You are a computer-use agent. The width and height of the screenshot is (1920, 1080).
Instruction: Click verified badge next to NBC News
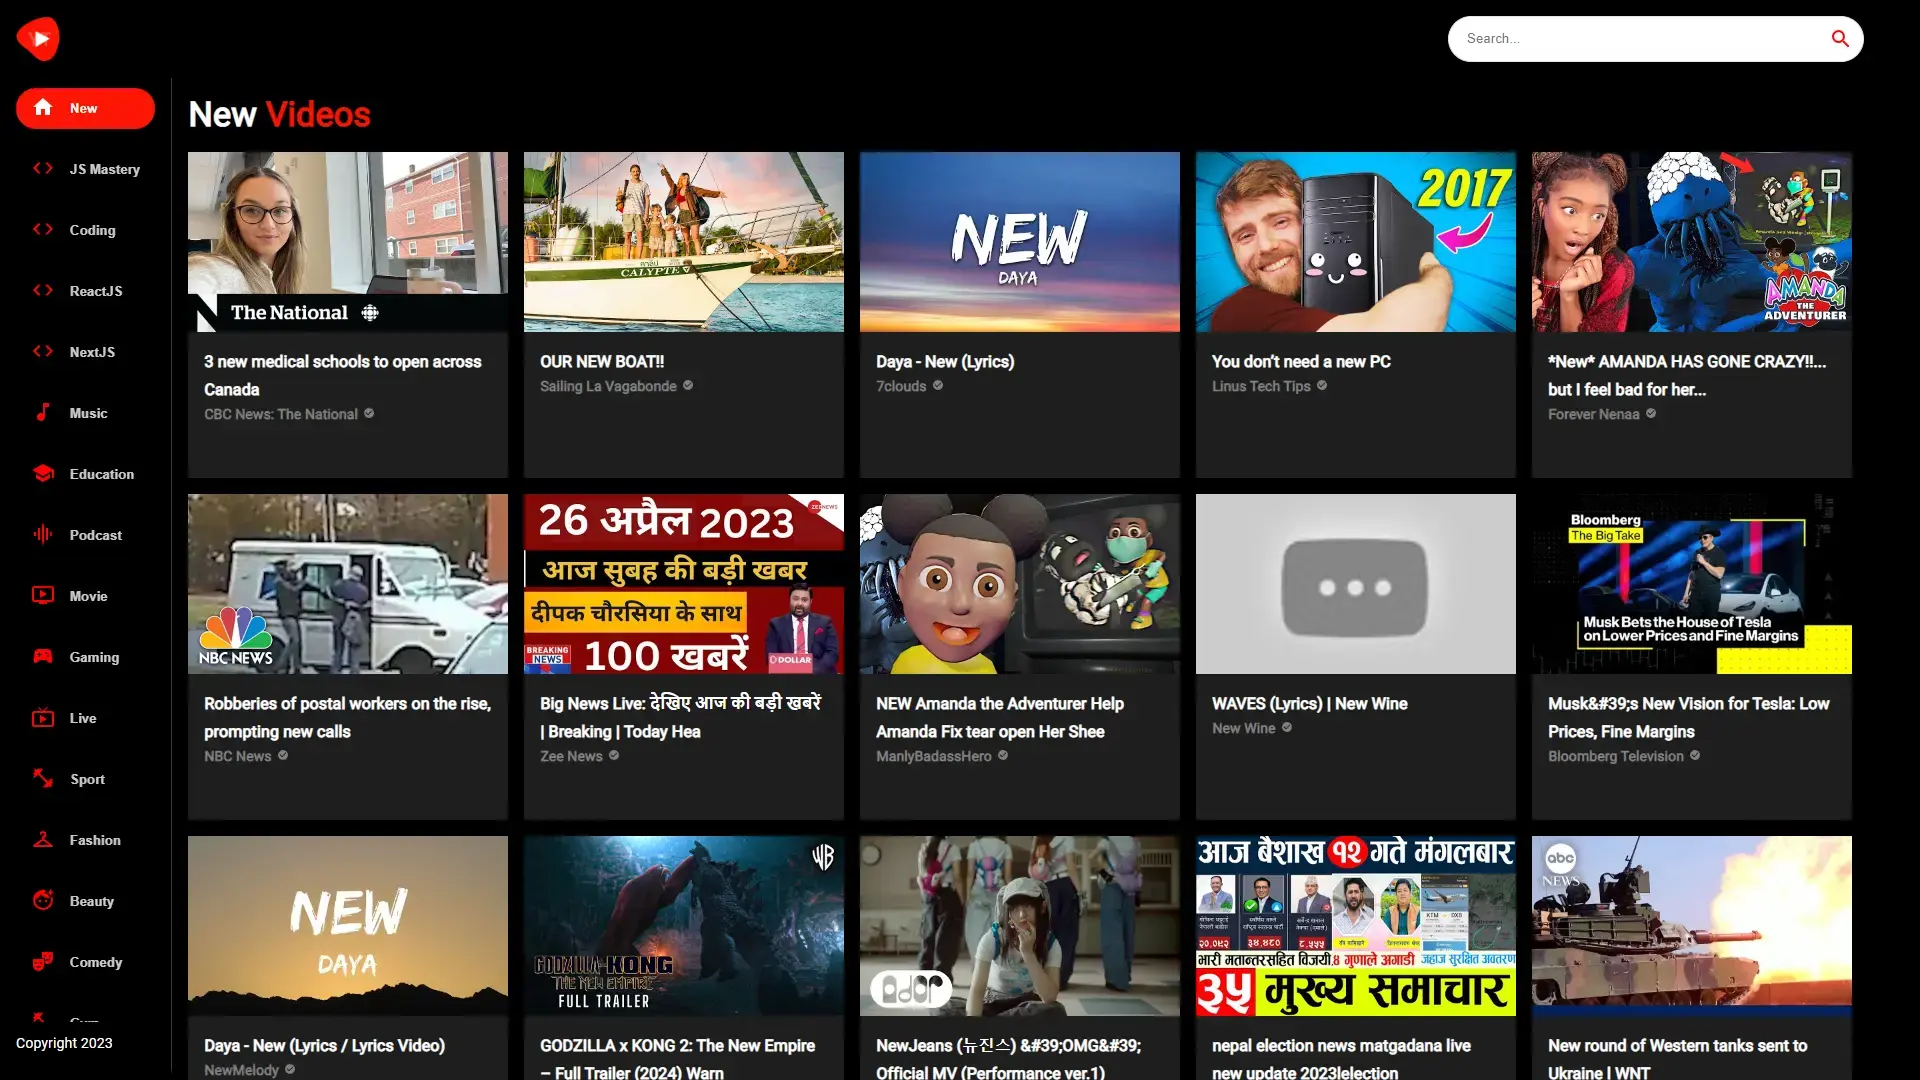point(283,755)
